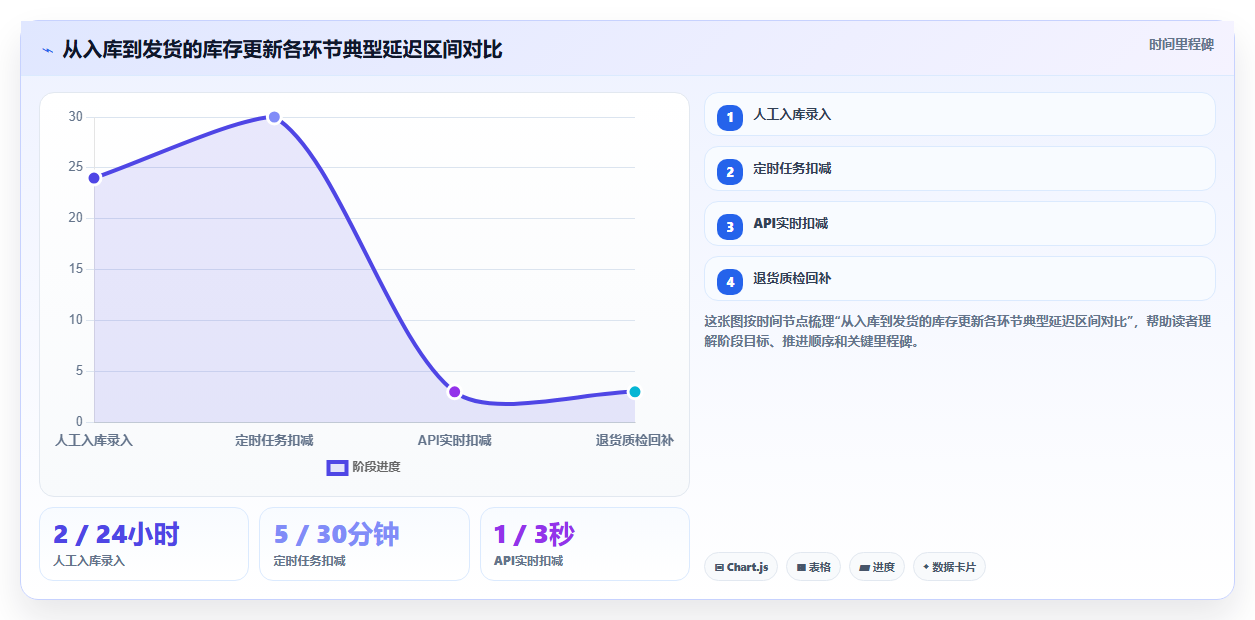Screen dimensions: 1255x620
Task: Click the y-axis value 30
Action: (x=76, y=117)
